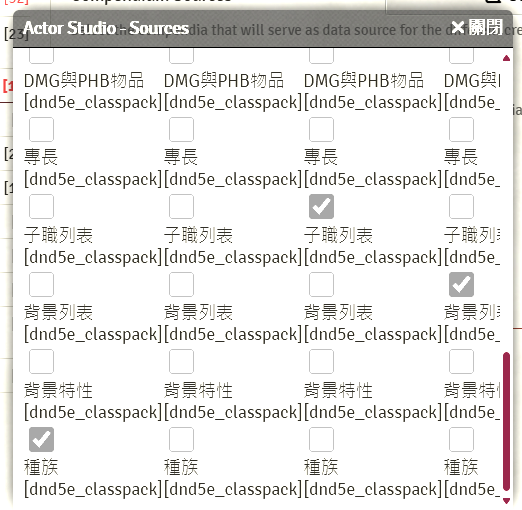This screenshot has height=510, width=522.
Task: Click the 子職列表 label in the second column
Action: pos(198,235)
